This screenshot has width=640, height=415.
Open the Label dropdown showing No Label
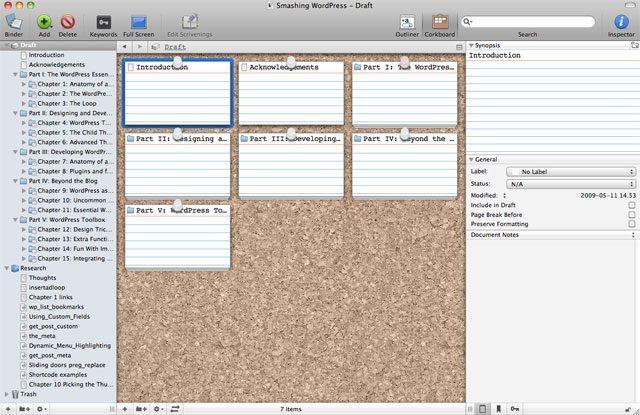[571, 172]
